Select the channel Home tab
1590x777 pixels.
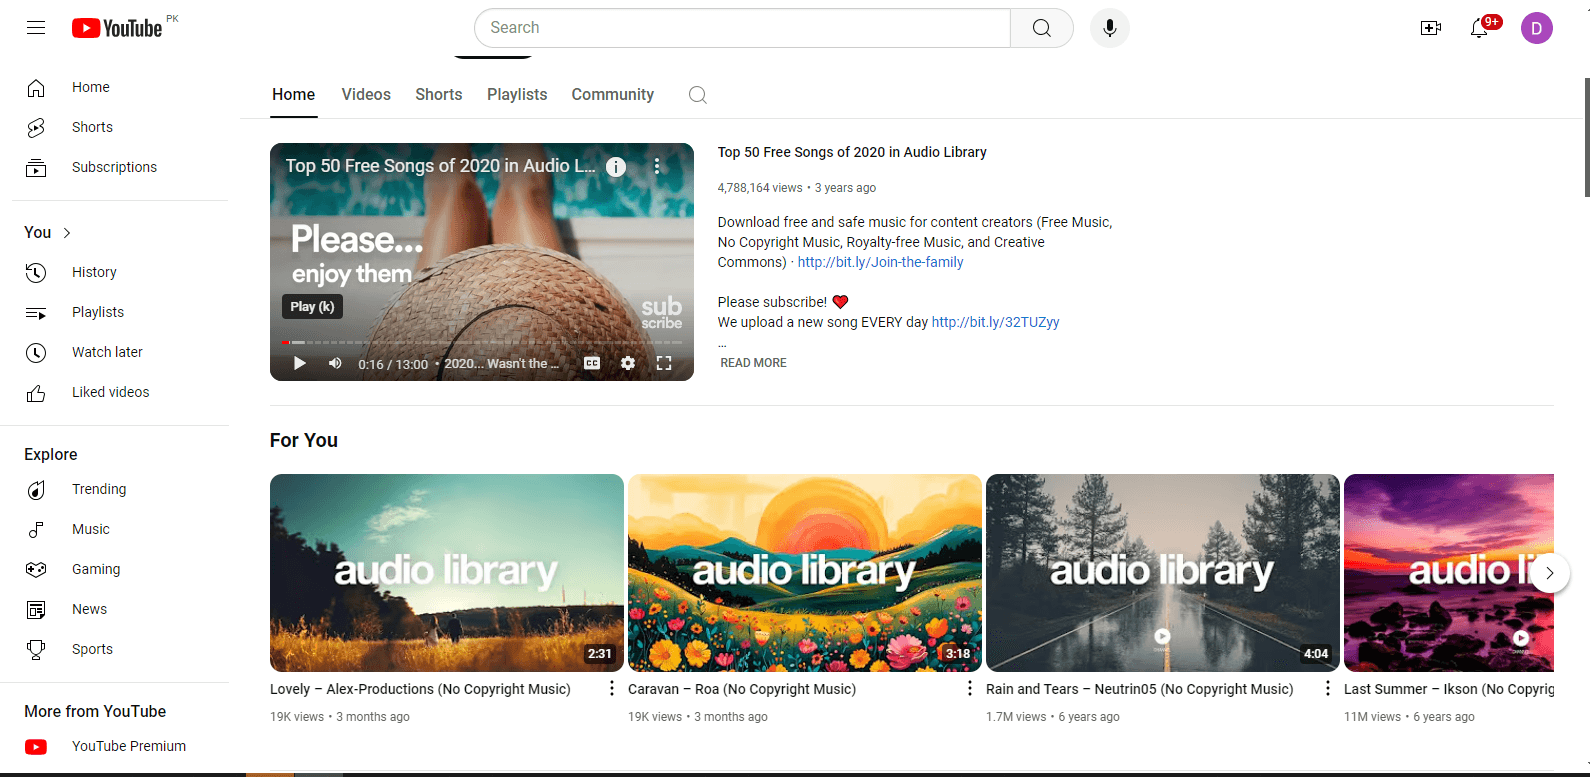pos(294,95)
